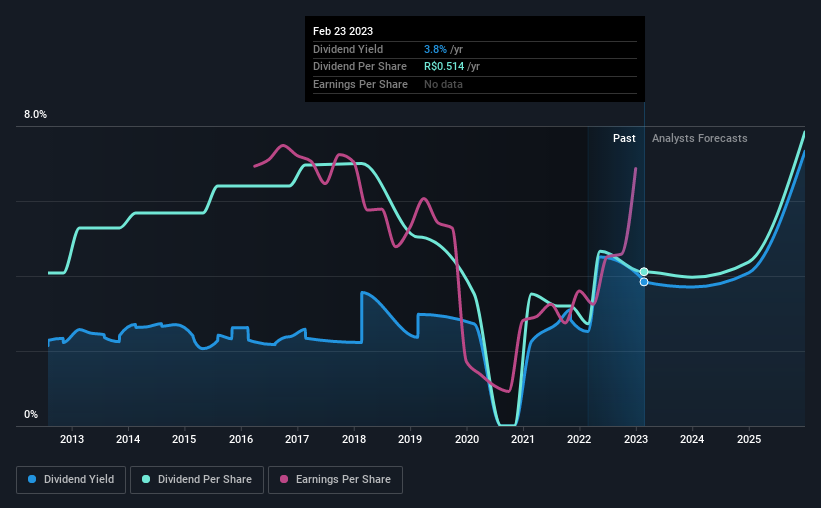Viewport: 821px width, 508px height.
Task: Click the 2025 x-axis year label
Action: (749, 439)
